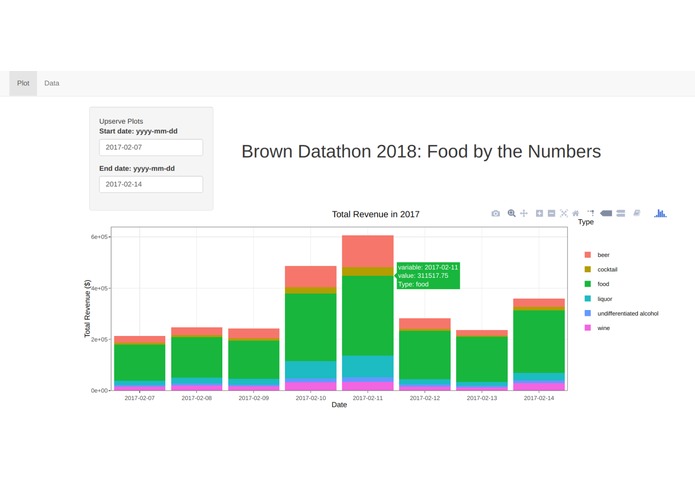Click the Zoom in plus icon

tap(539, 213)
